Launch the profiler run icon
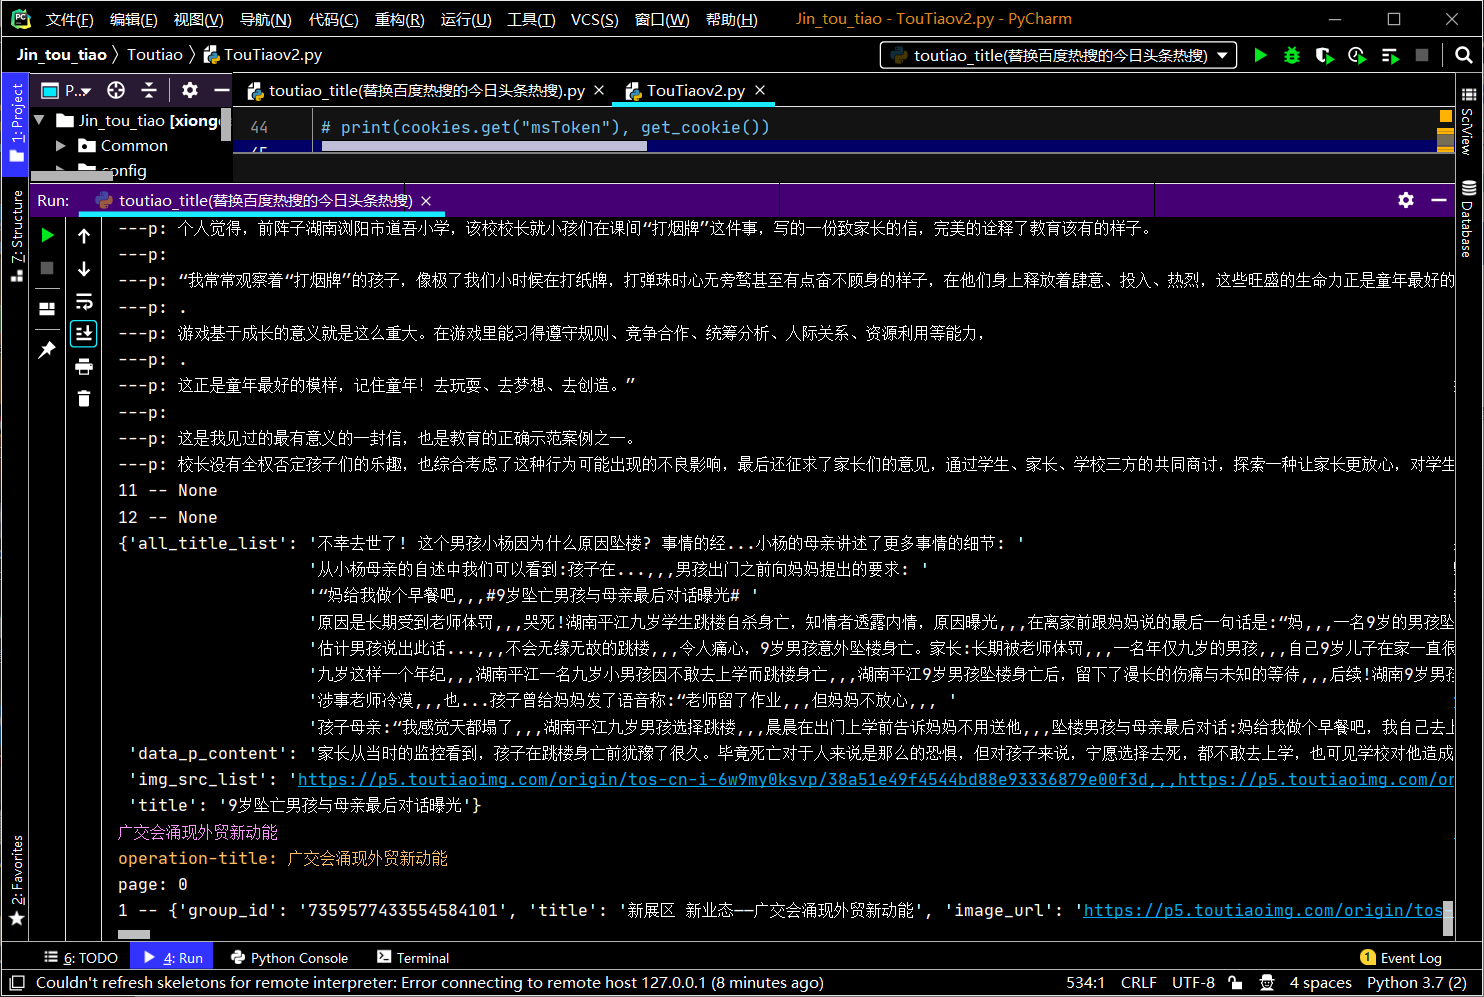Image resolution: width=1484 pixels, height=997 pixels. pyautogui.click(x=1357, y=56)
